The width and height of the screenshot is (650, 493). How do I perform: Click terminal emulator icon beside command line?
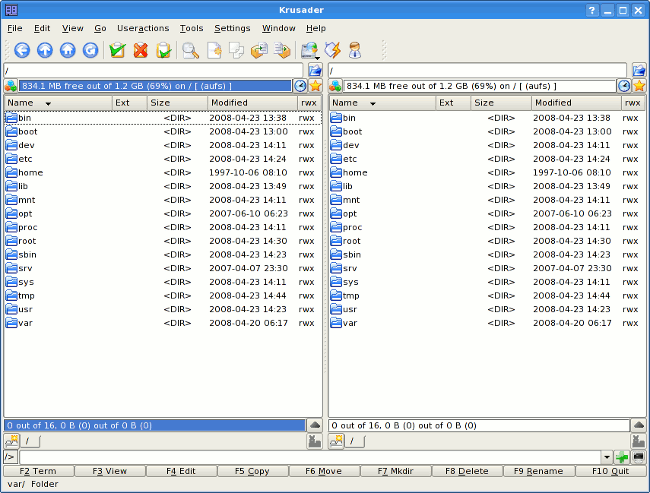[638, 457]
